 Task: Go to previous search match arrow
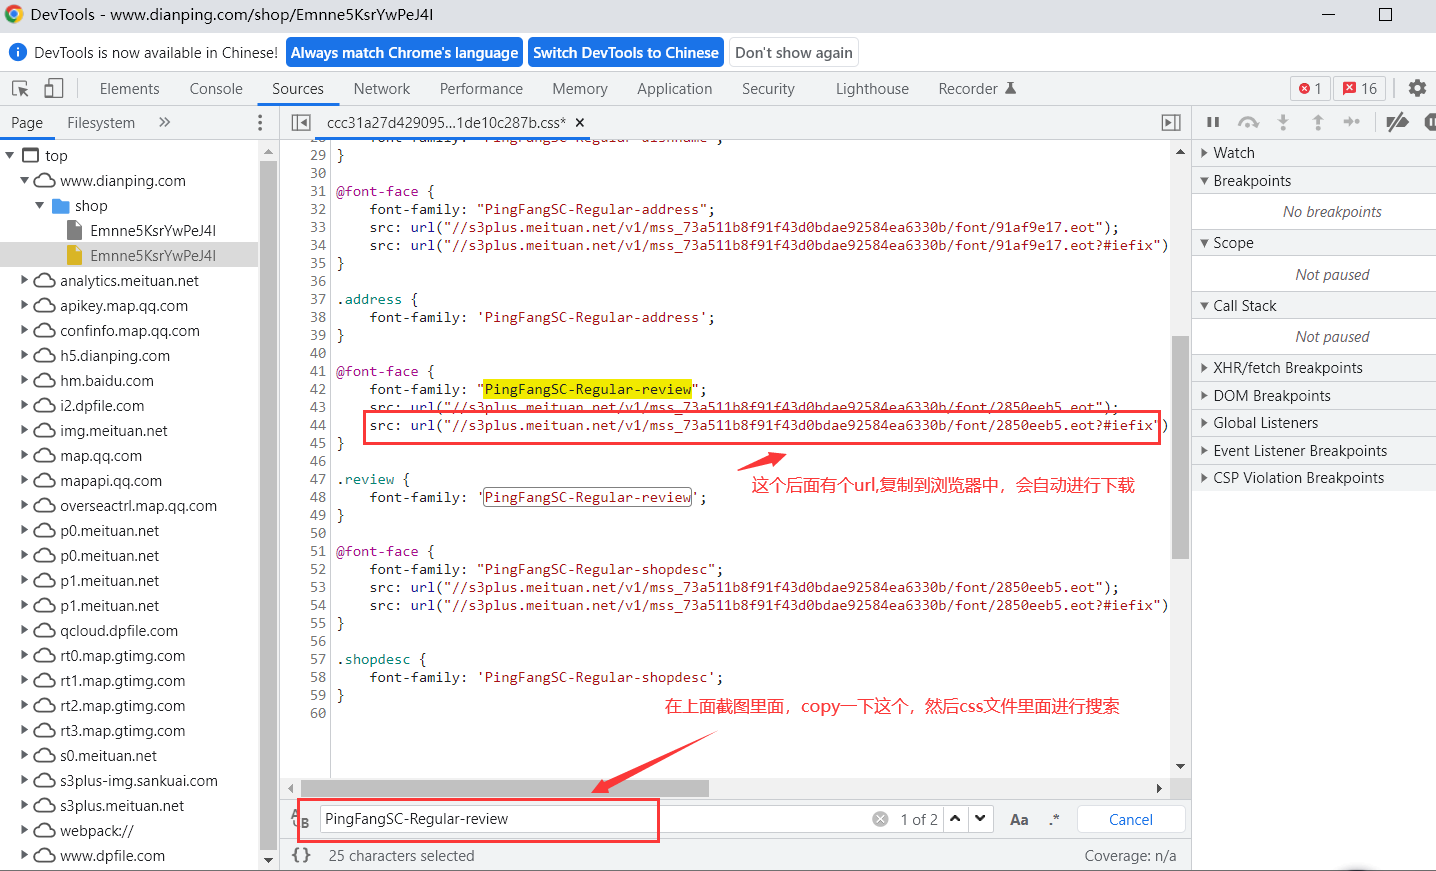tap(956, 819)
